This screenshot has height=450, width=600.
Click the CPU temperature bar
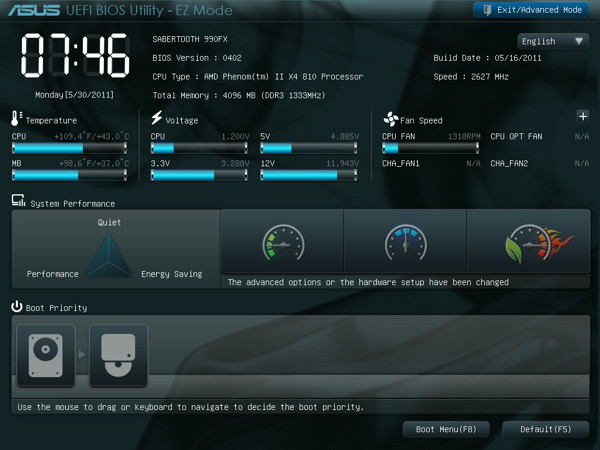[69, 148]
